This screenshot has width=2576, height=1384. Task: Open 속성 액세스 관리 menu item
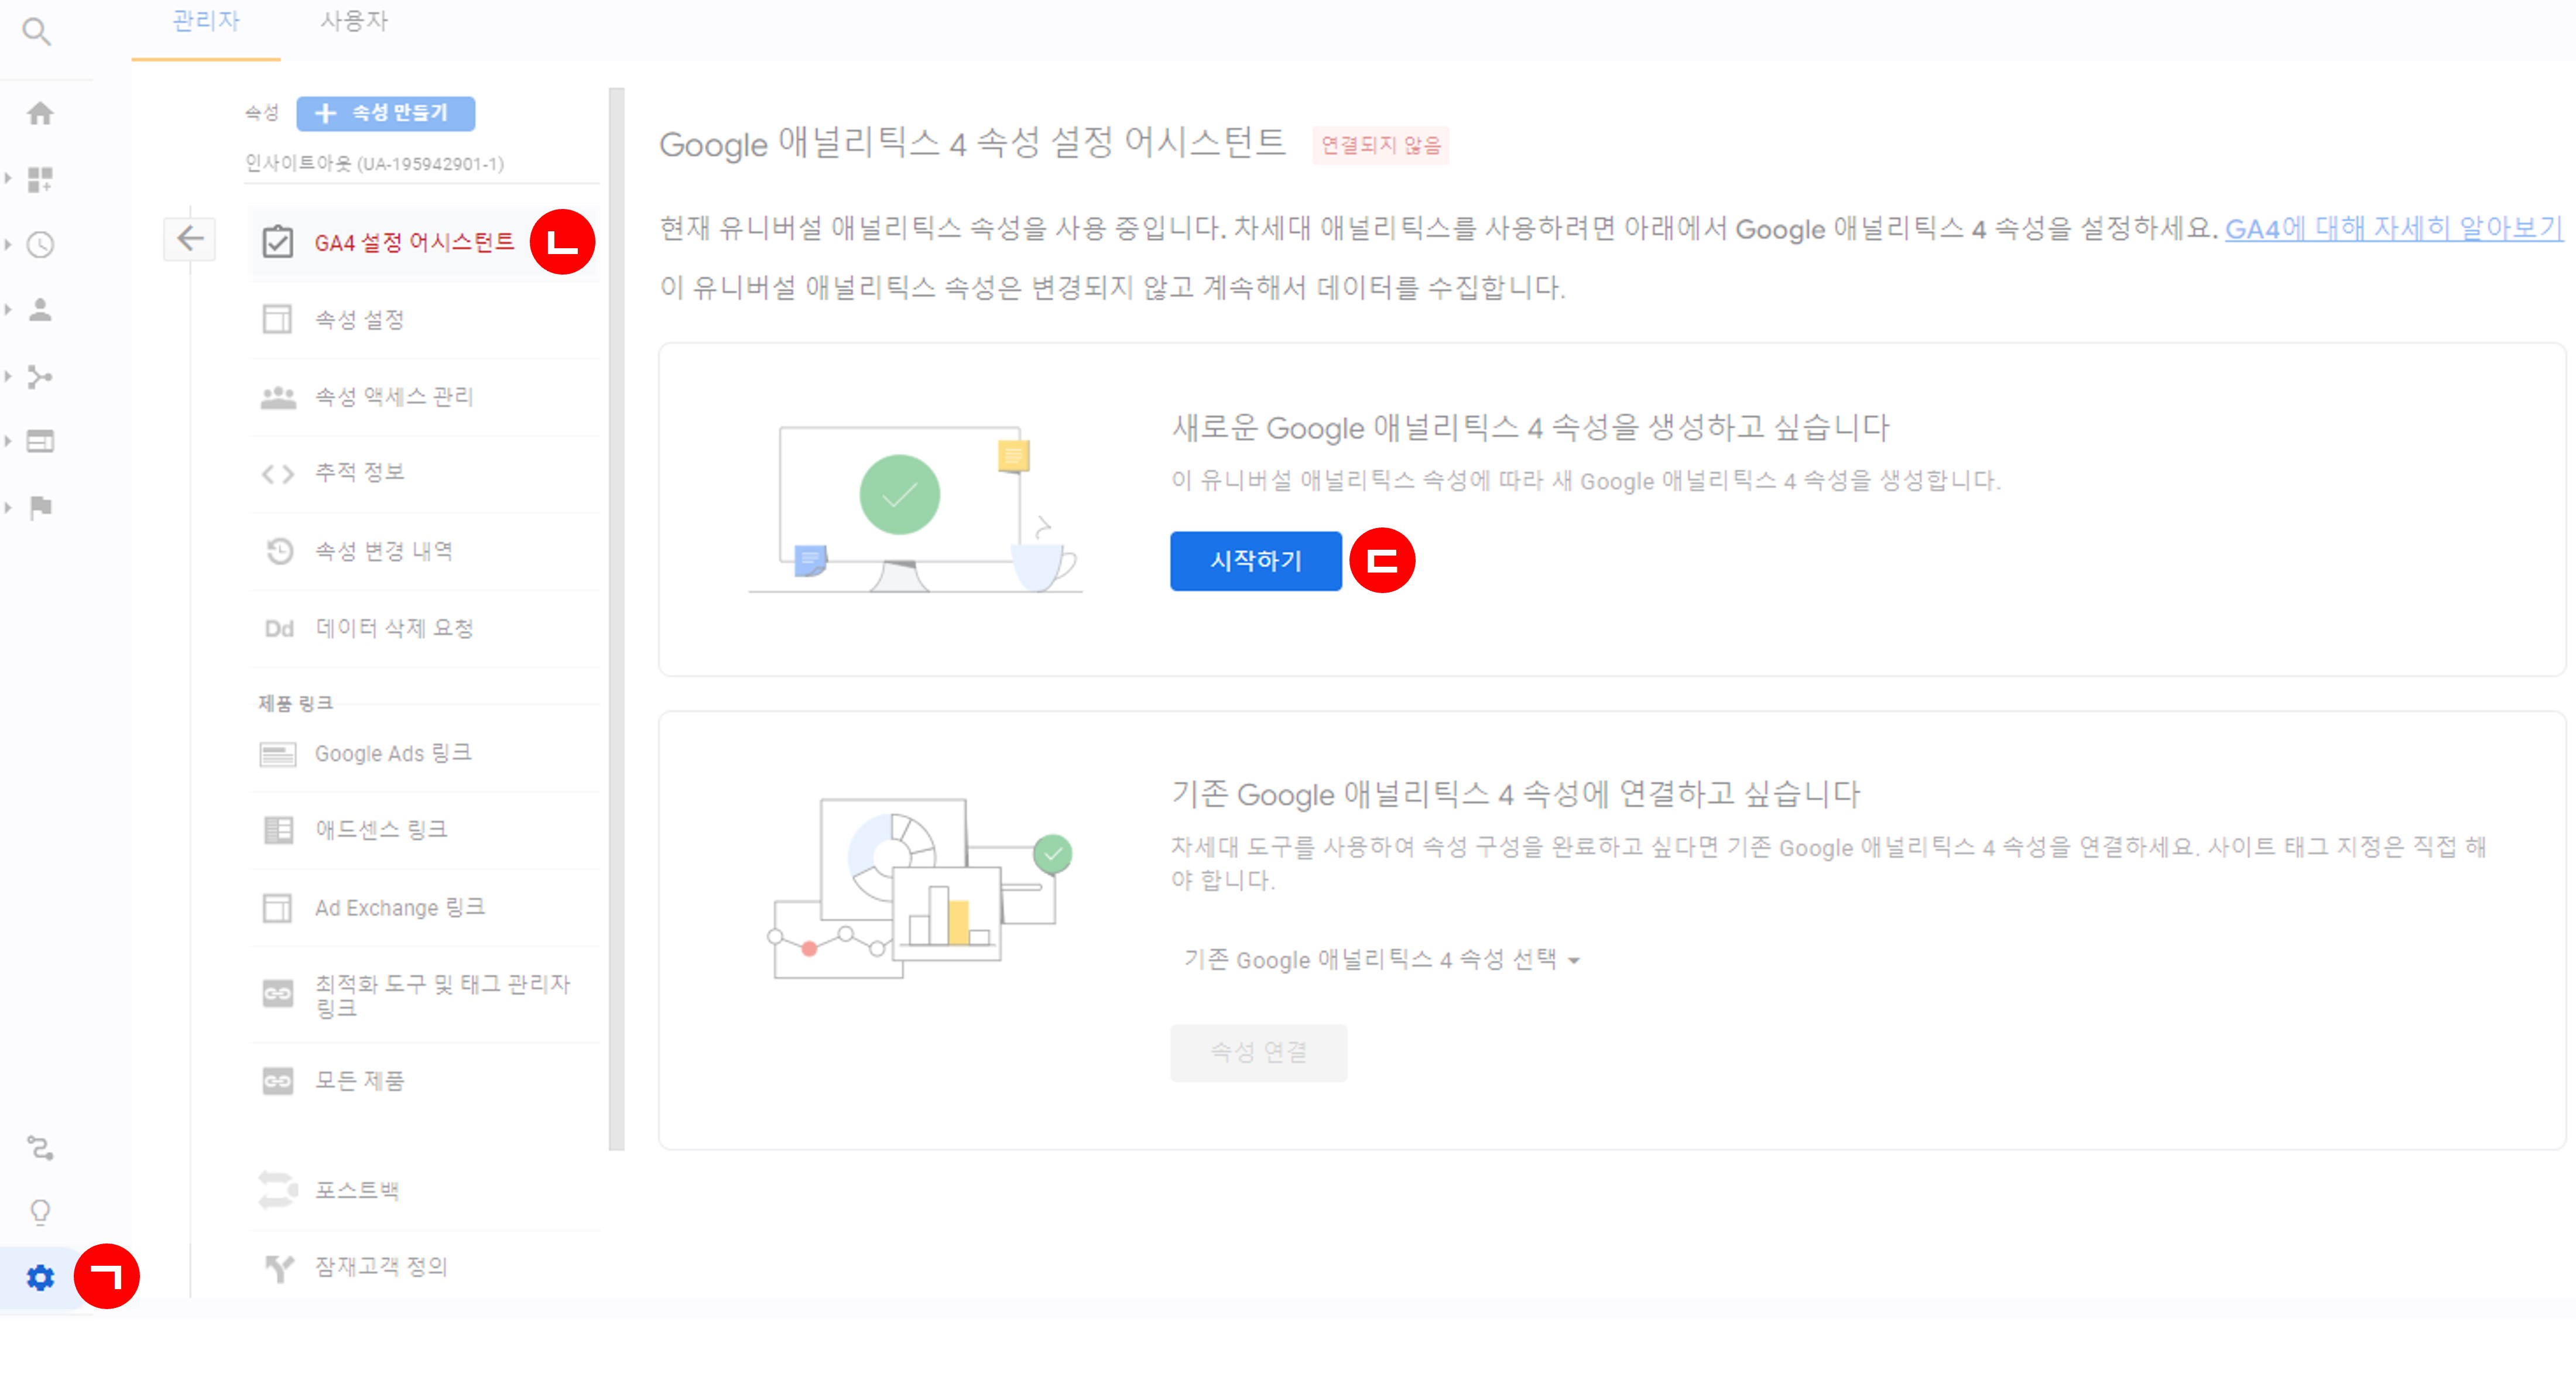click(423, 397)
